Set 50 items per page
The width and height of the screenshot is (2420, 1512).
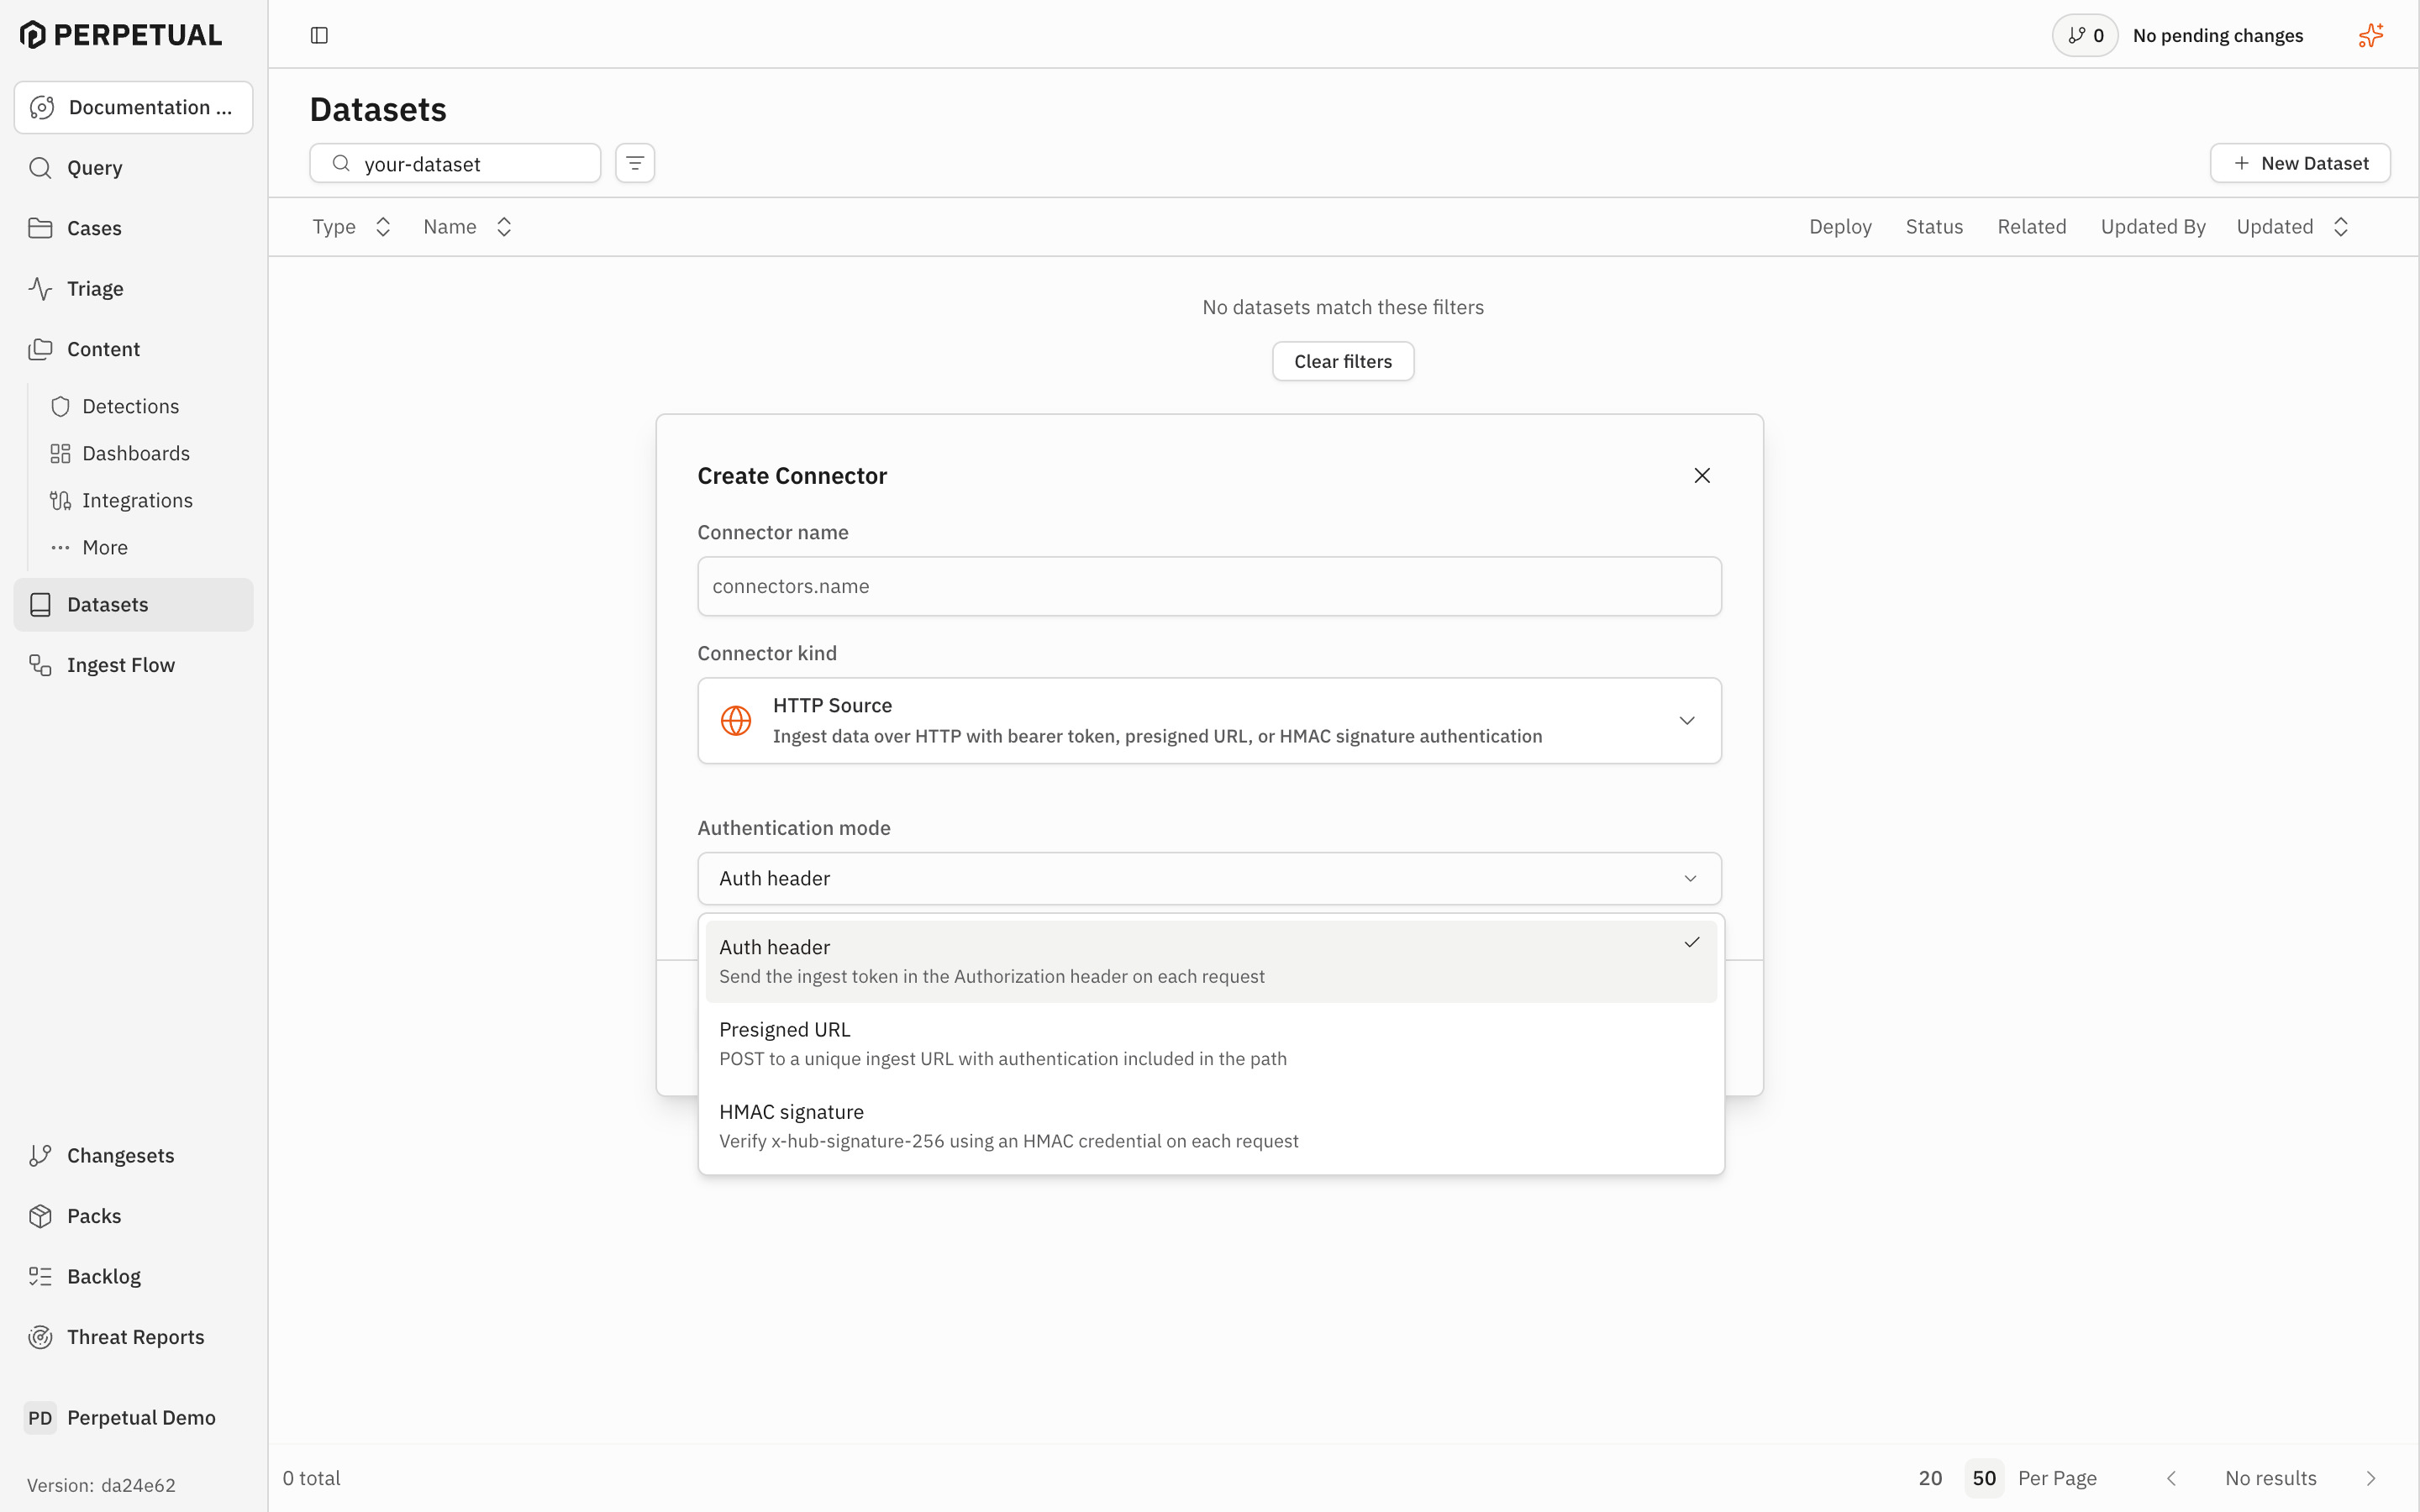[x=1984, y=1478]
